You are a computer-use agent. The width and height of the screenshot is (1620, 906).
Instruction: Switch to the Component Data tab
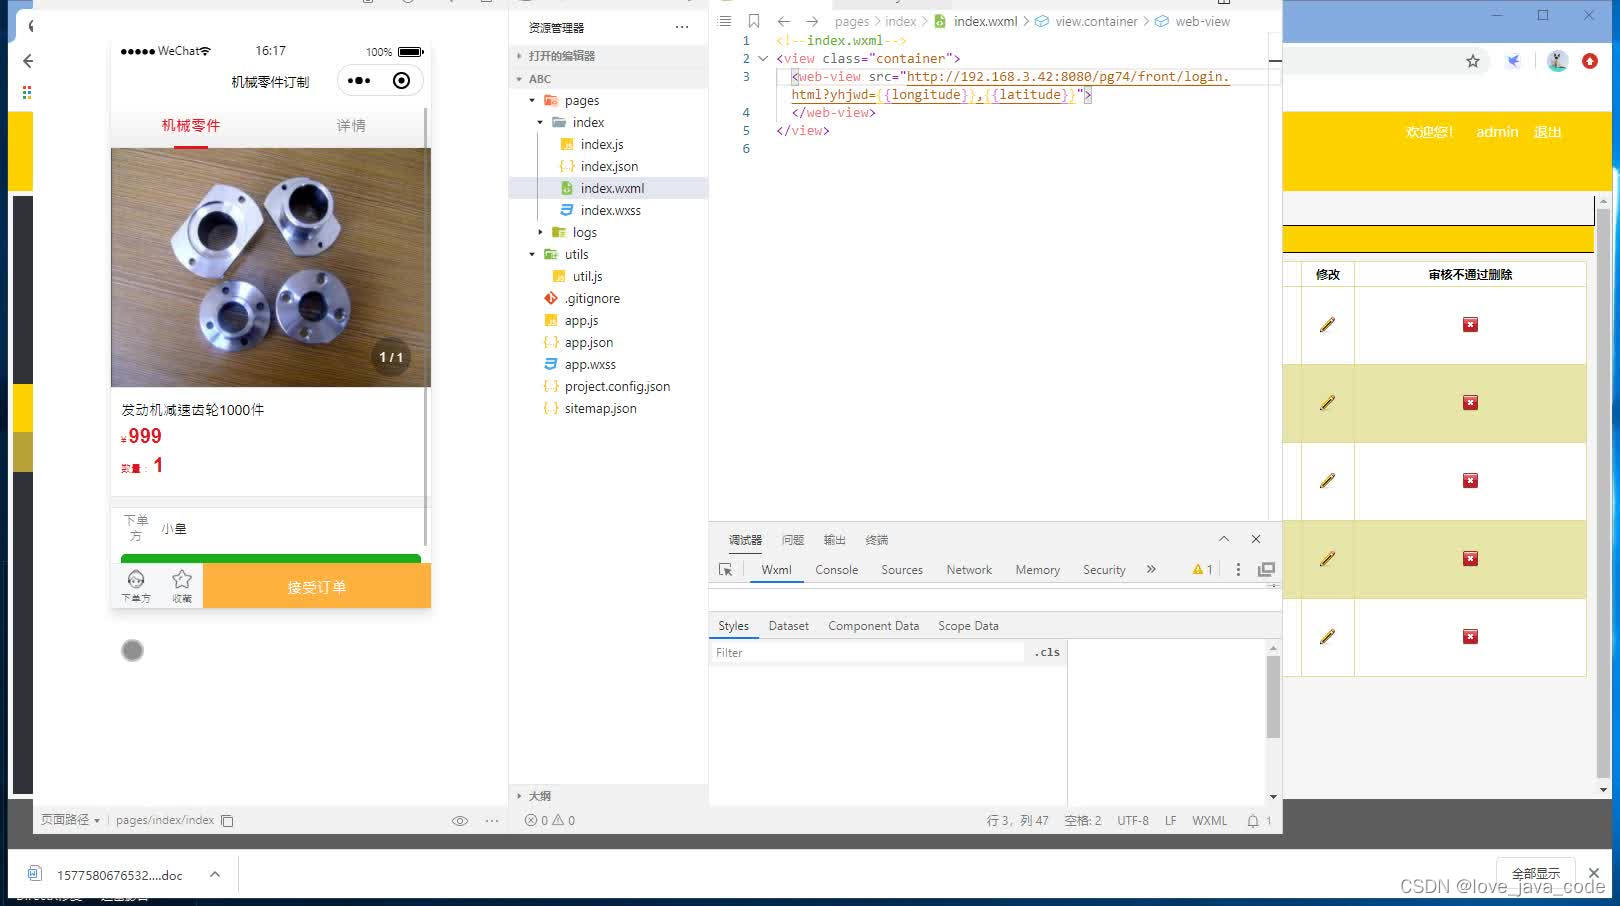point(873,626)
